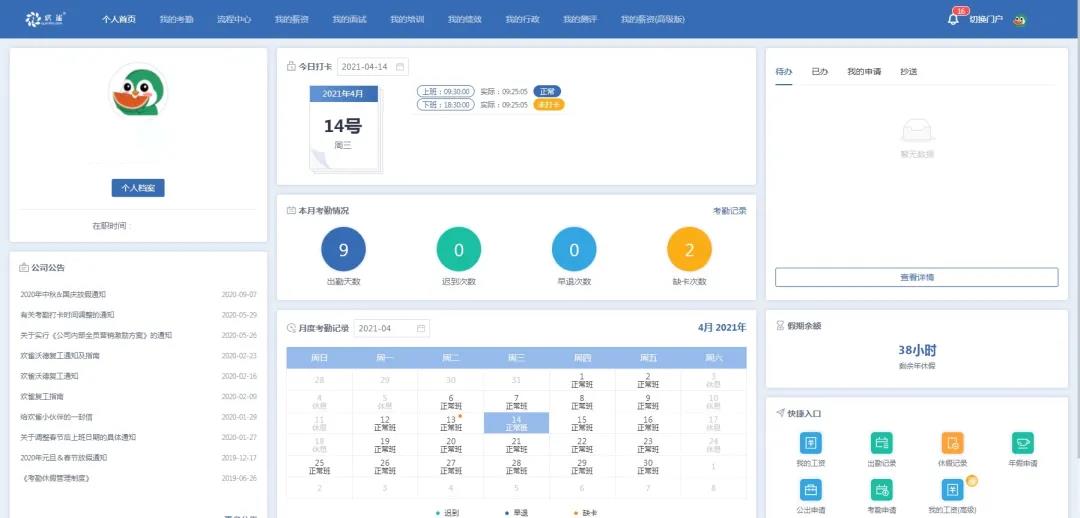
Task: Open the 考勤记录 link
Action: tap(729, 211)
